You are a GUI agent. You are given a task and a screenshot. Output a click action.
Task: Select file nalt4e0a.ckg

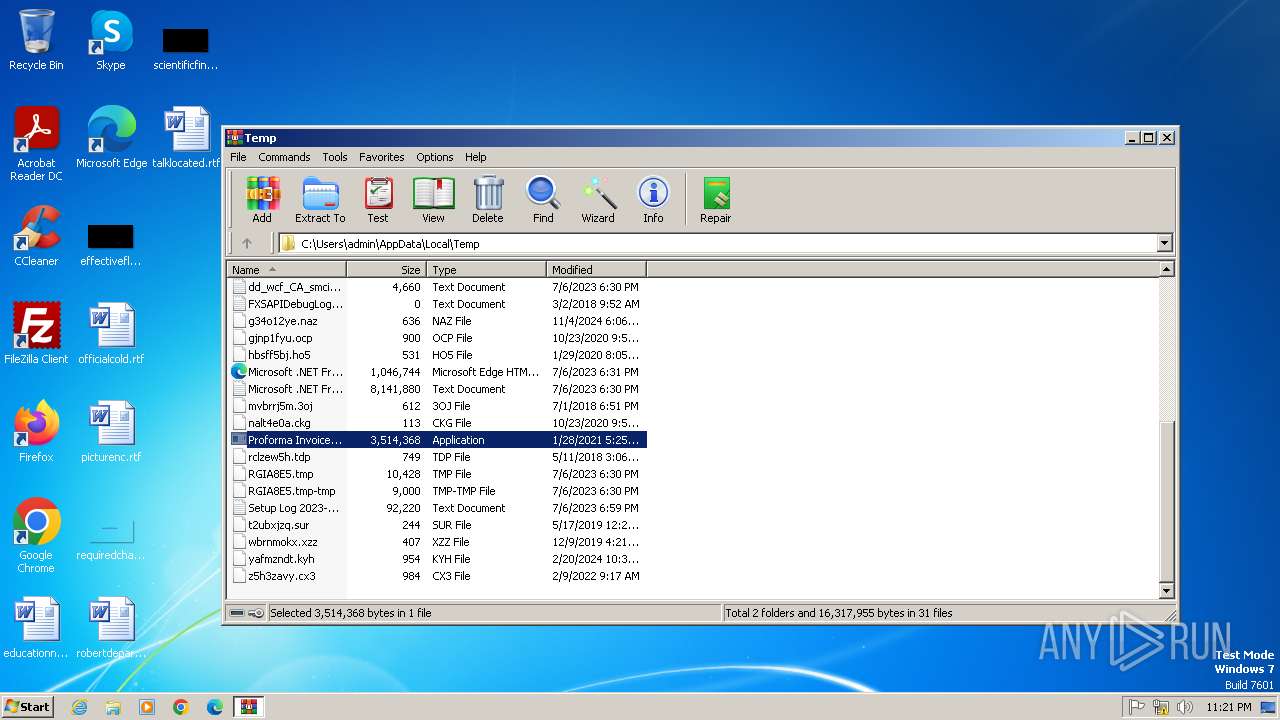coord(438,423)
